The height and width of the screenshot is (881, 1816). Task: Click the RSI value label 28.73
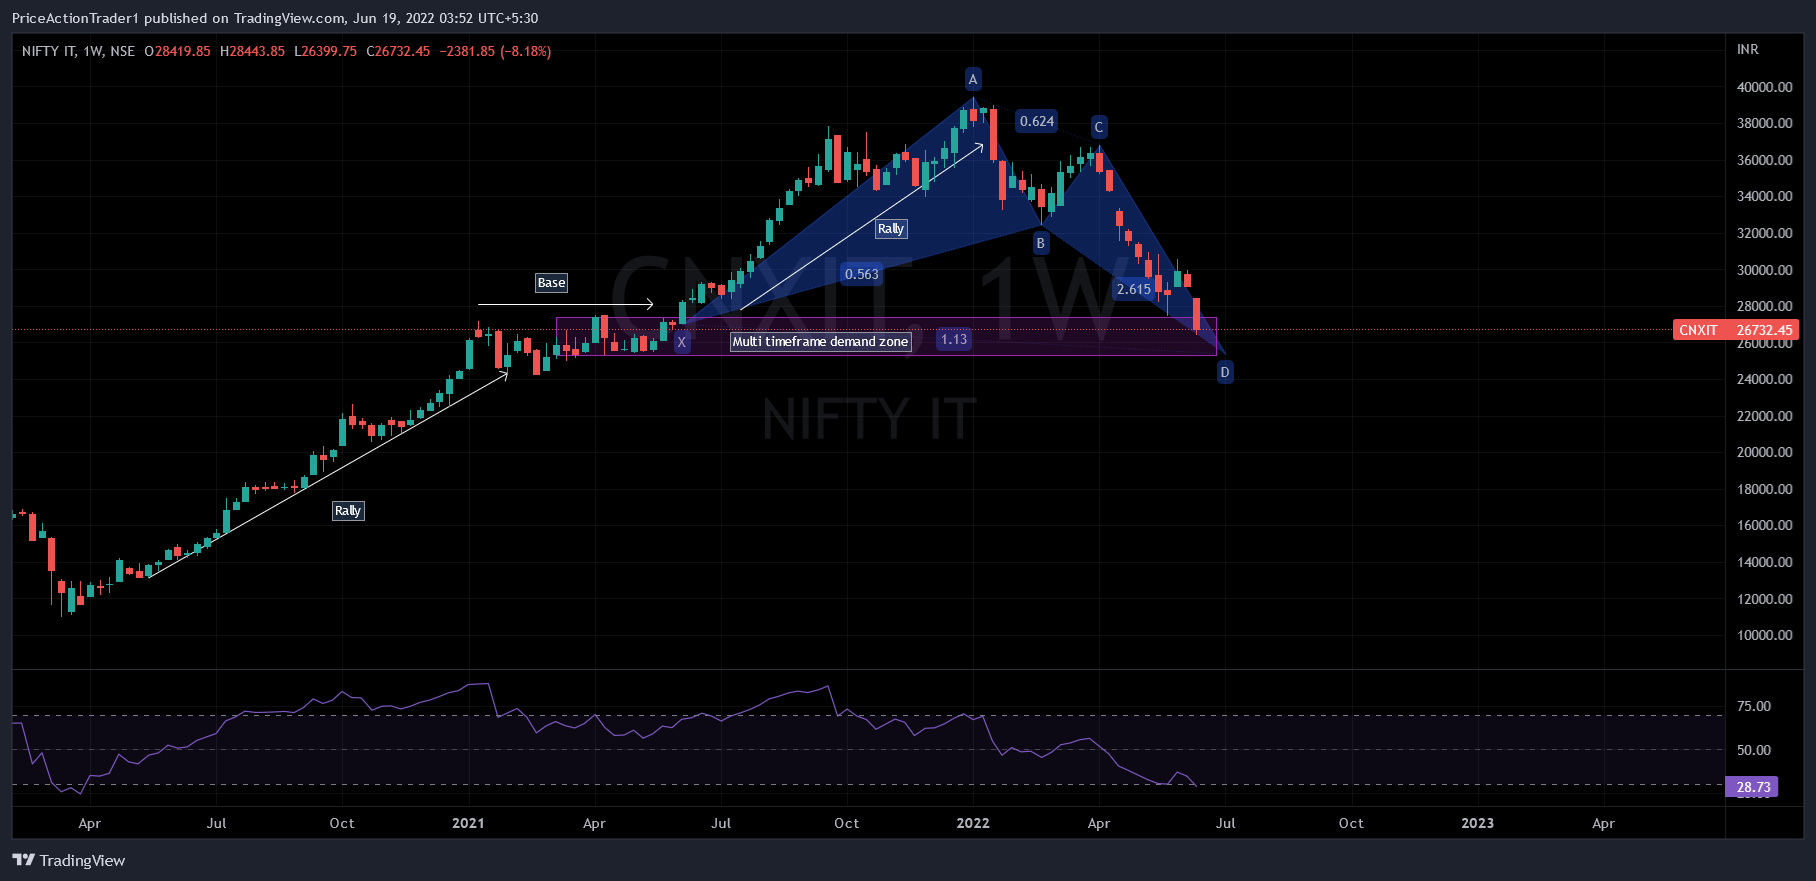[x=1753, y=787]
